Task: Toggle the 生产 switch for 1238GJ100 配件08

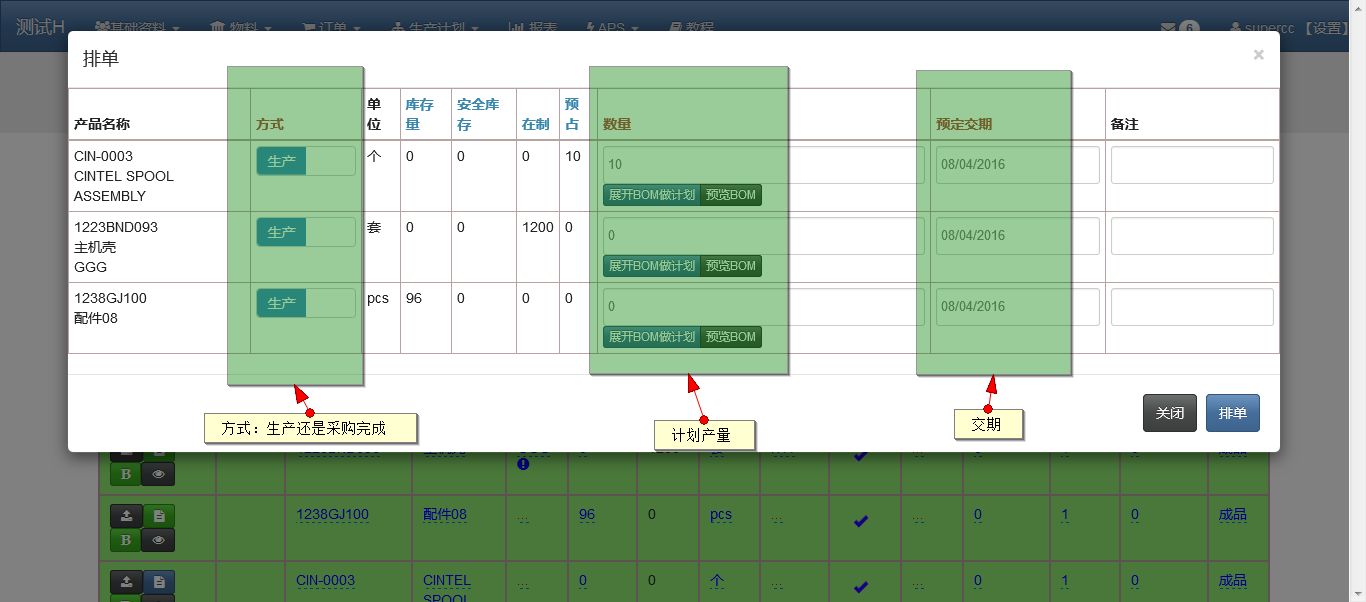Action: click(281, 302)
